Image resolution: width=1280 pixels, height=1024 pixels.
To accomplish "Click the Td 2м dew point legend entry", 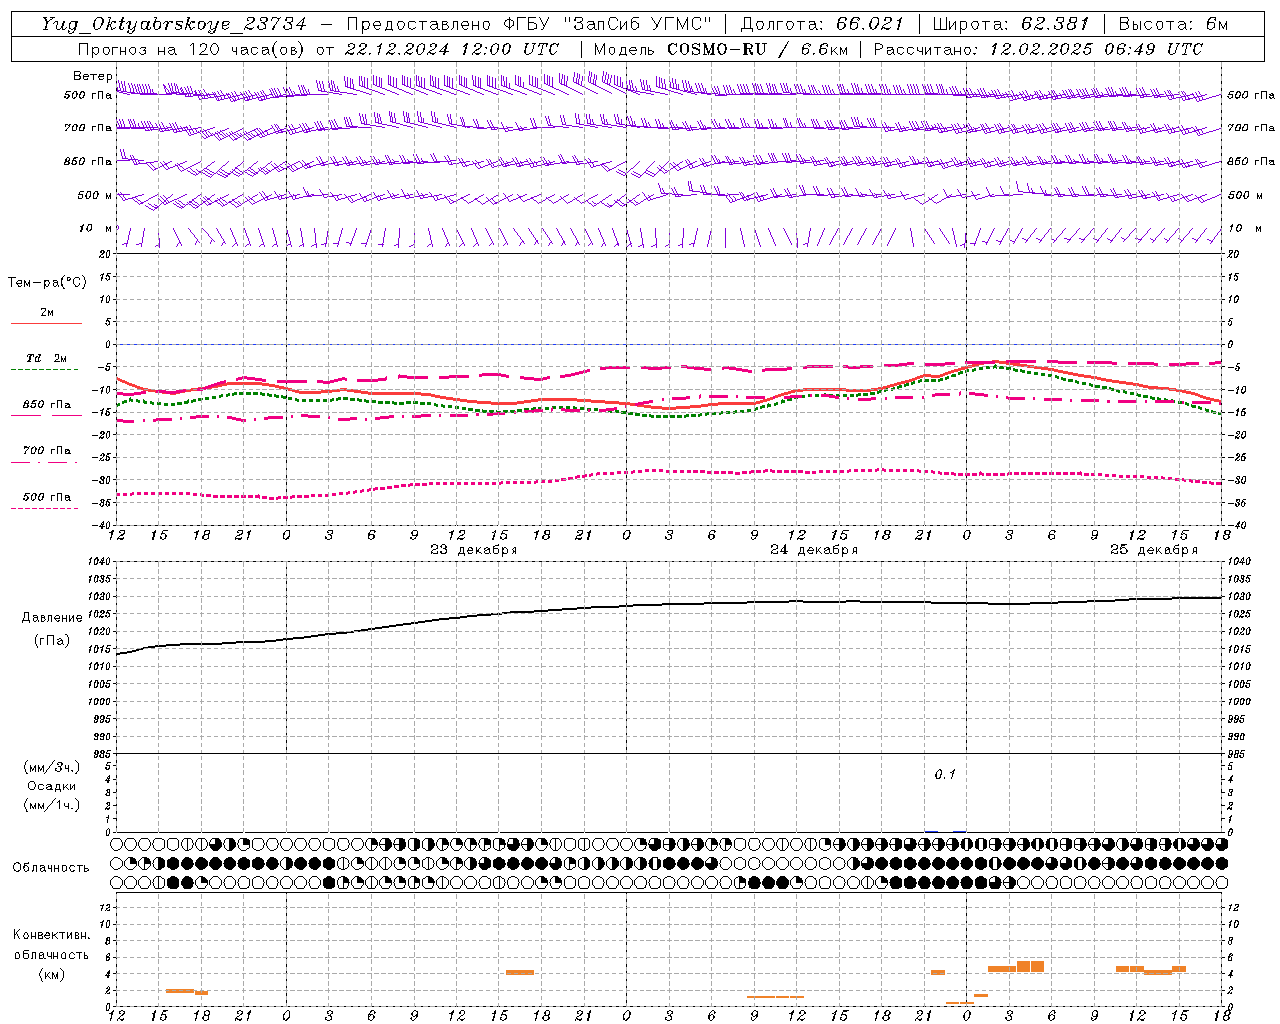I will (47, 358).
